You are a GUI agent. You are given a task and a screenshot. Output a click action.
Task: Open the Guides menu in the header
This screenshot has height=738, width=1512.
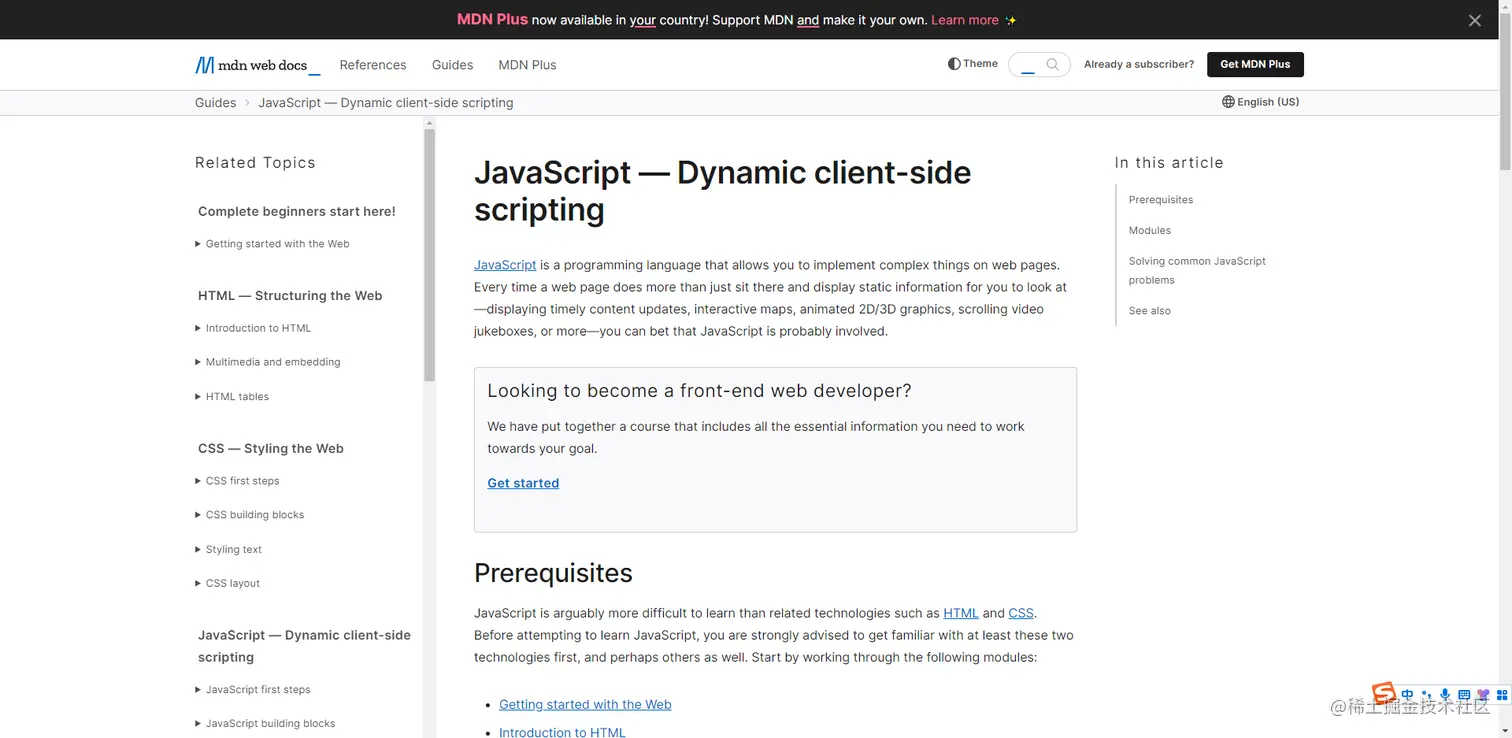point(452,65)
